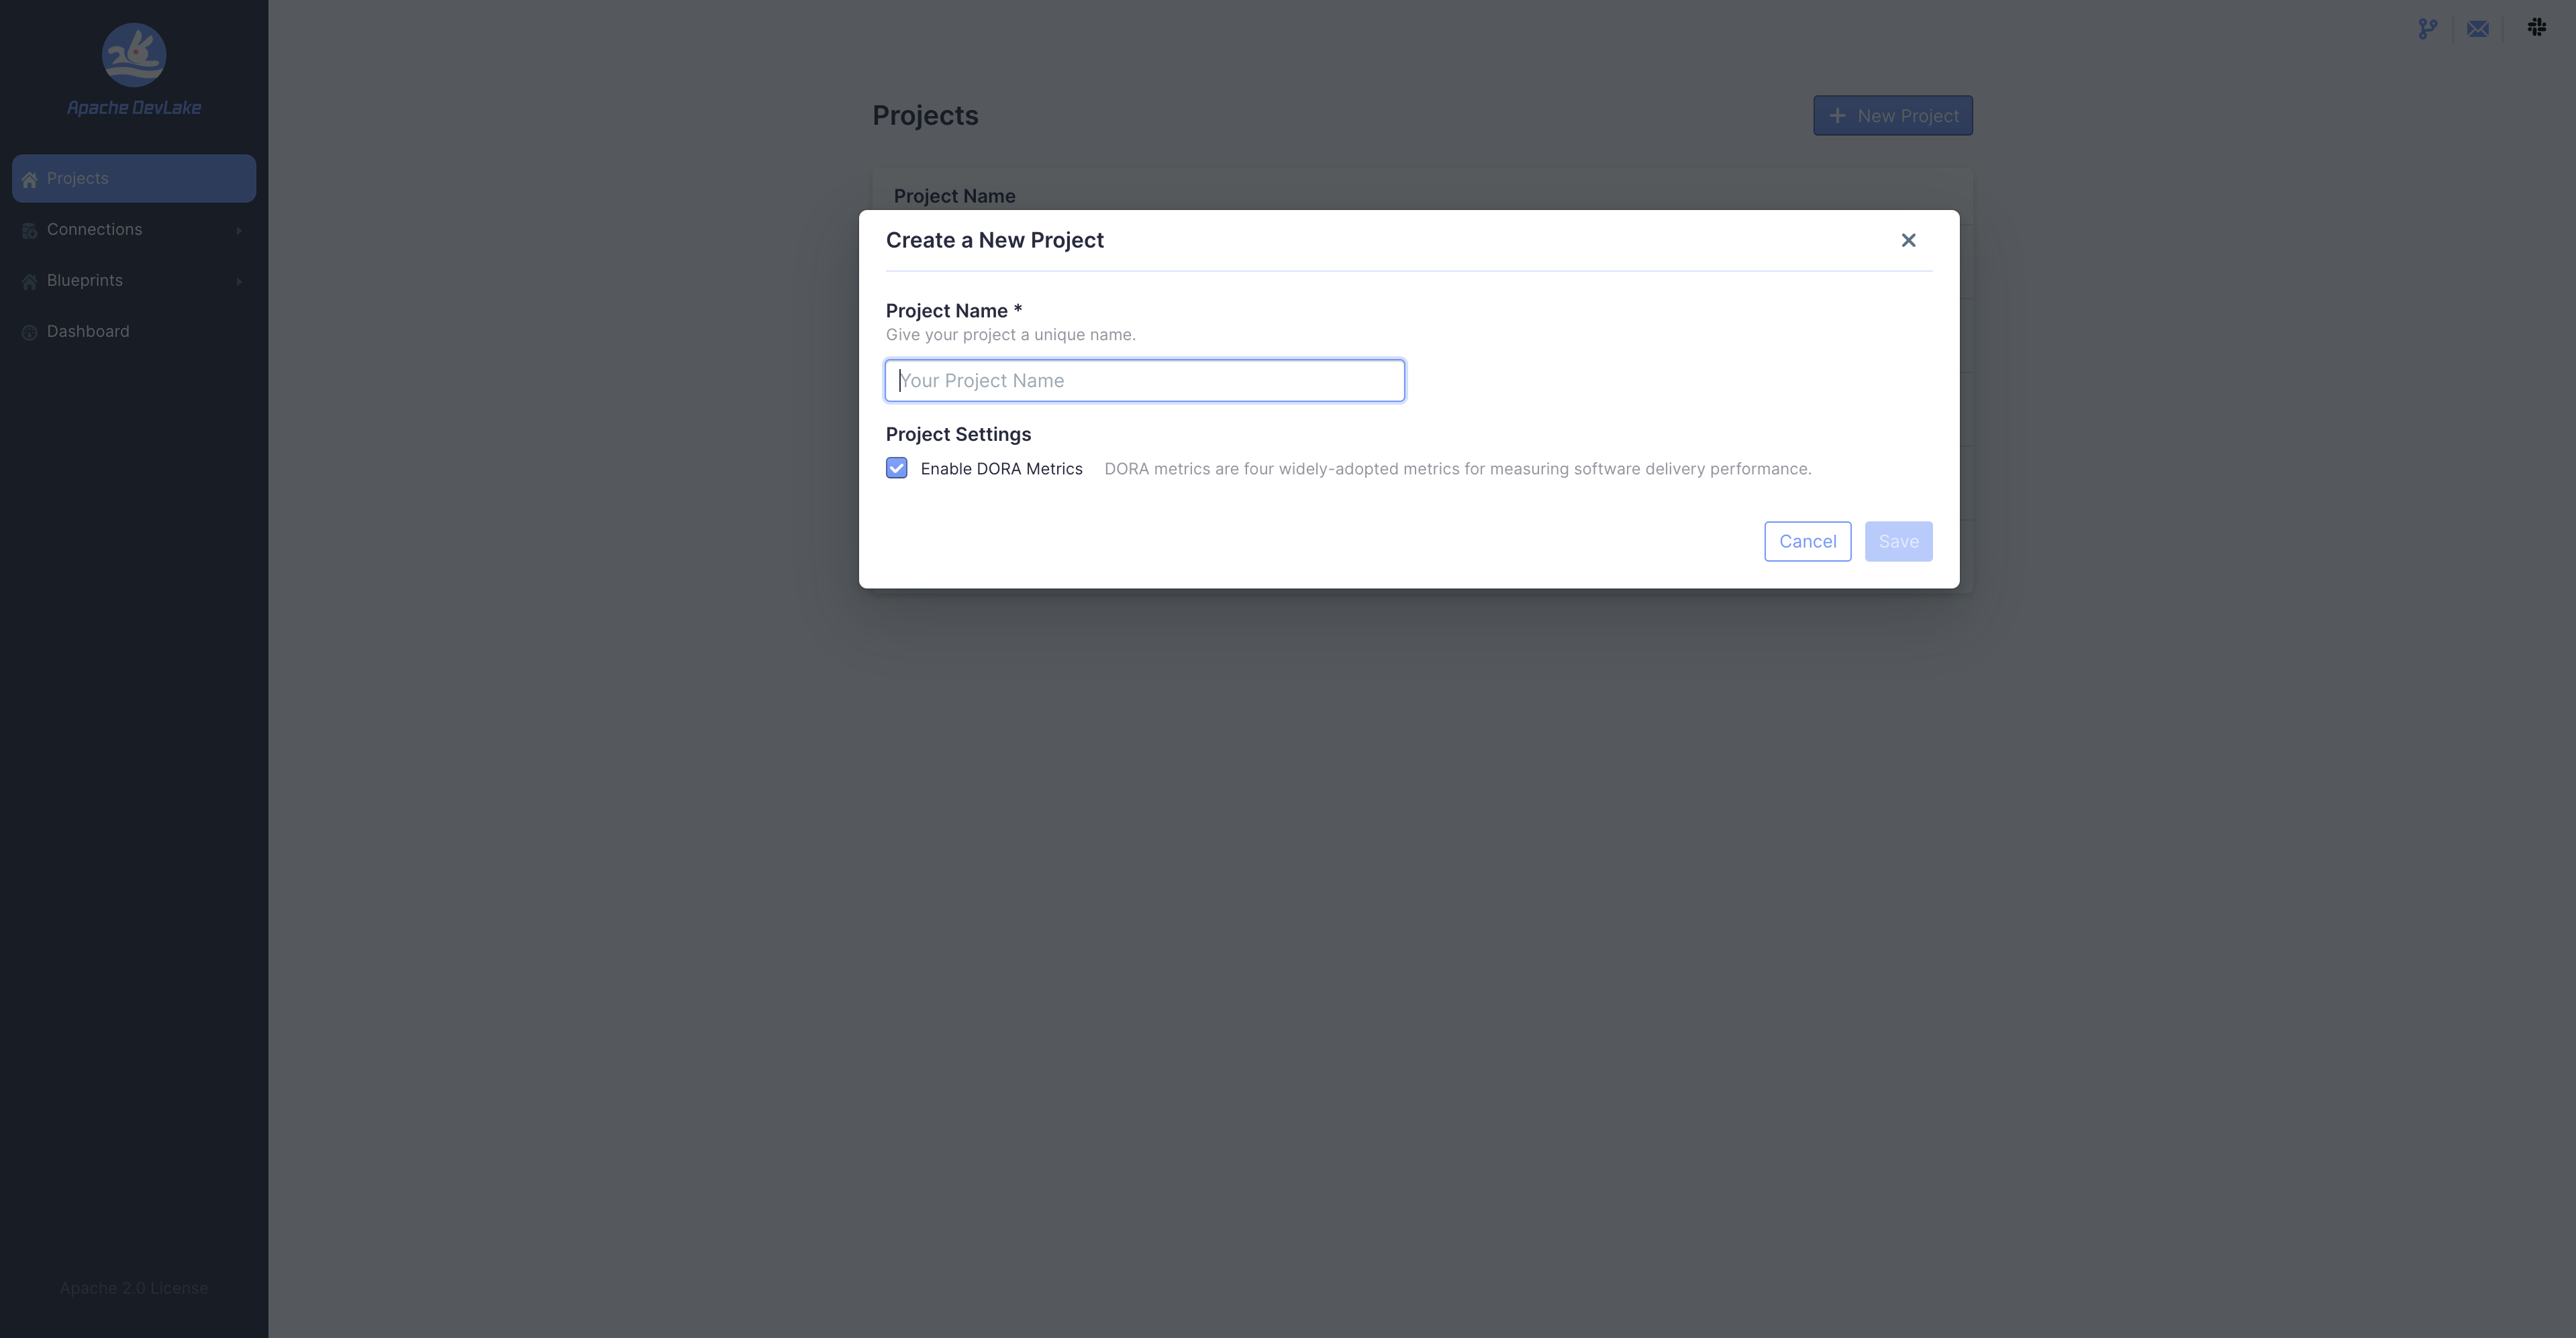This screenshot has height=1338, width=2576.
Task: Open the Slack icon in header
Action: [x=2537, y=27]
